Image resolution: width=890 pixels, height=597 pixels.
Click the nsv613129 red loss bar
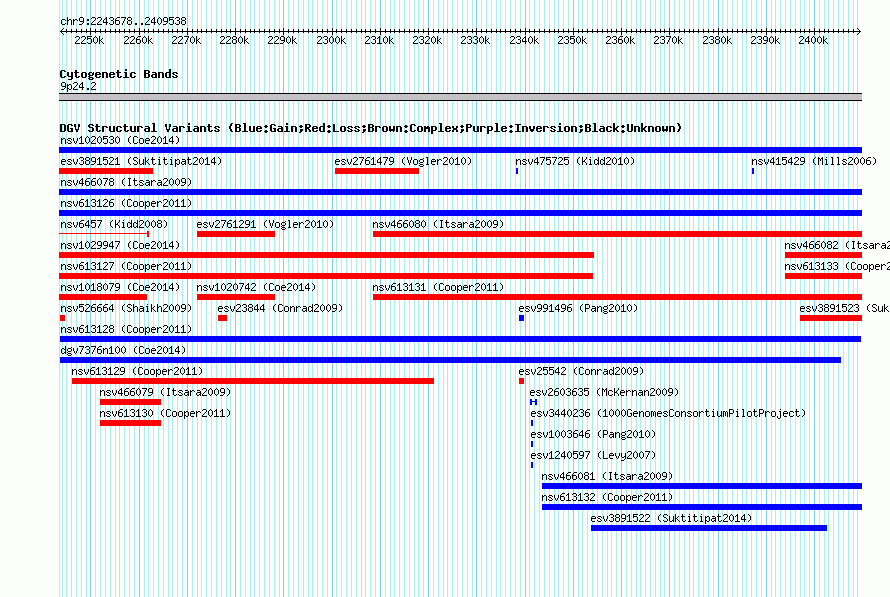point(253,381)
